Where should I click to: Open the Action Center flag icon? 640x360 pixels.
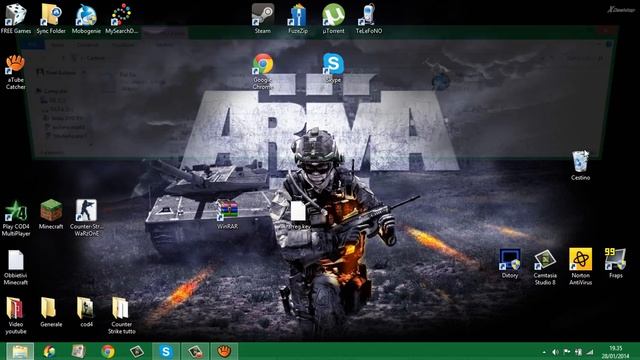coord(567,352)
